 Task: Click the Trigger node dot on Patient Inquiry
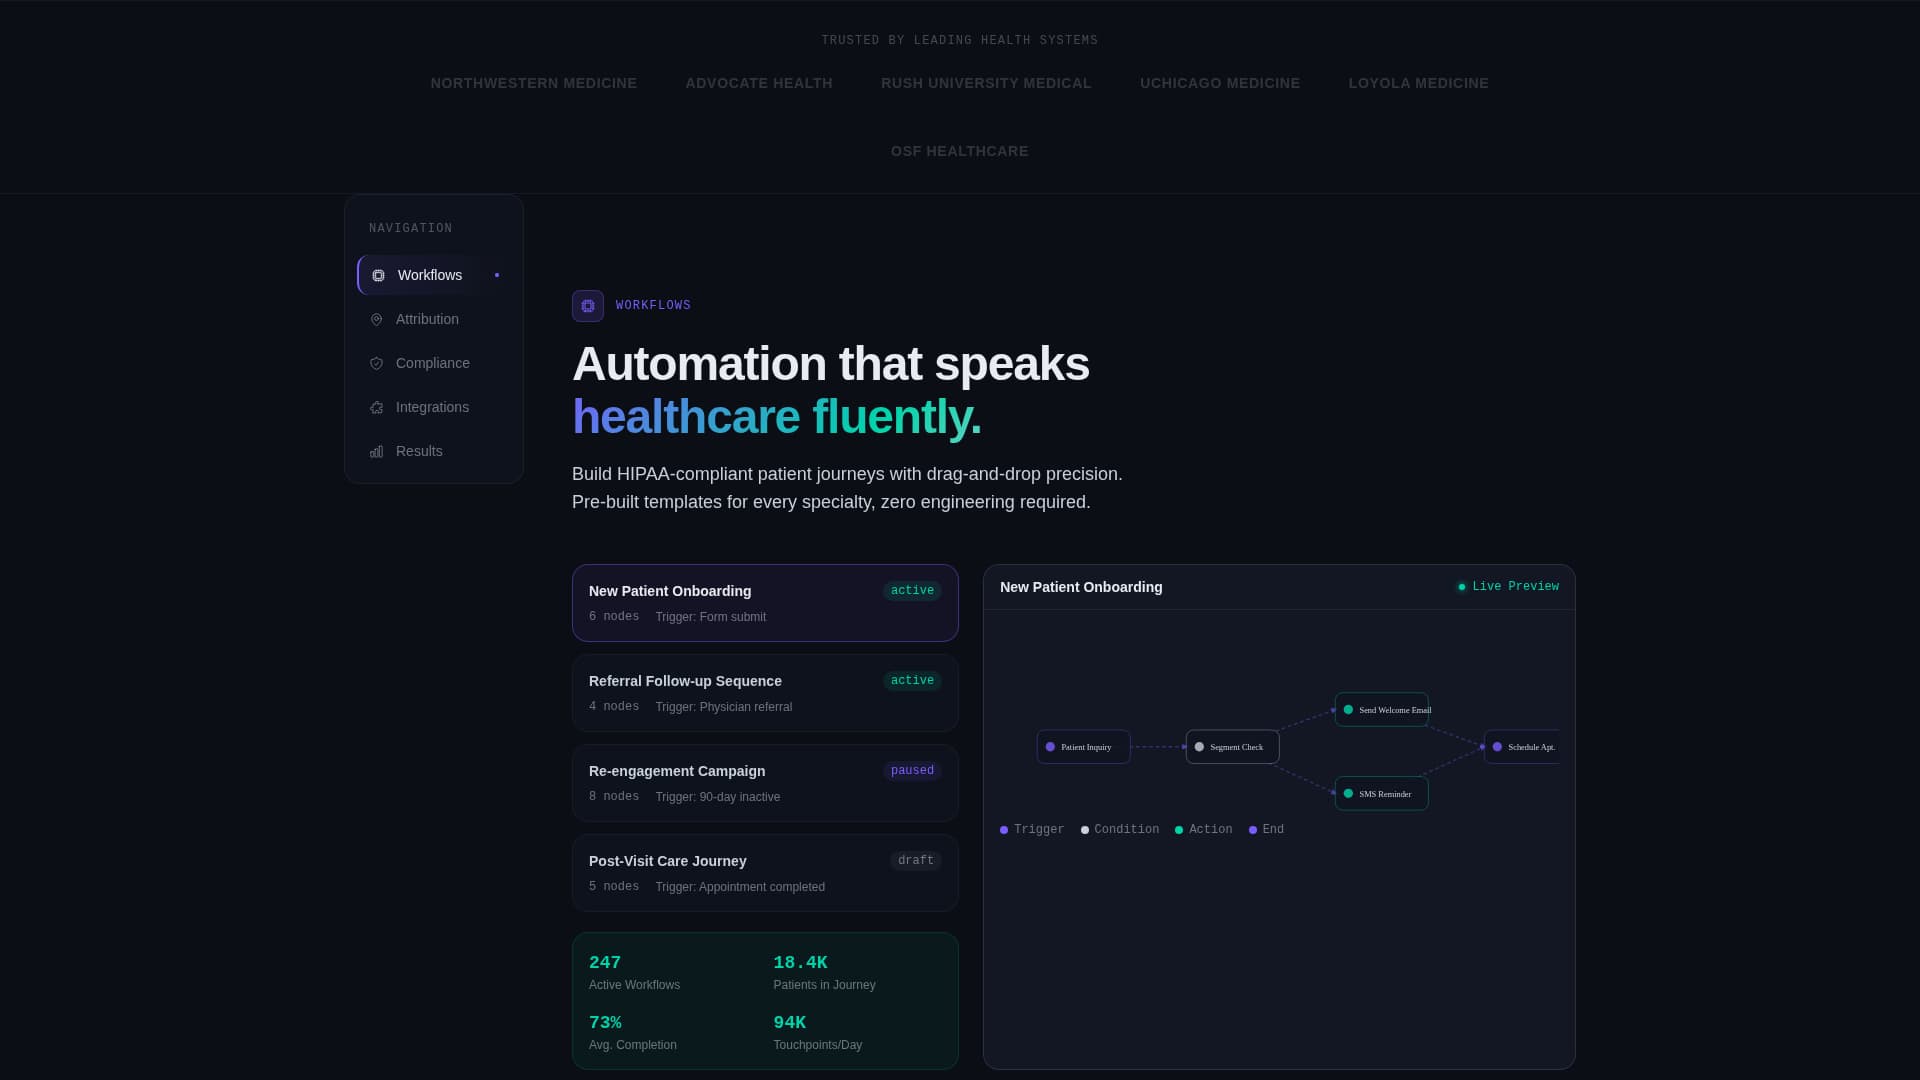click(x=1050, y=746)
